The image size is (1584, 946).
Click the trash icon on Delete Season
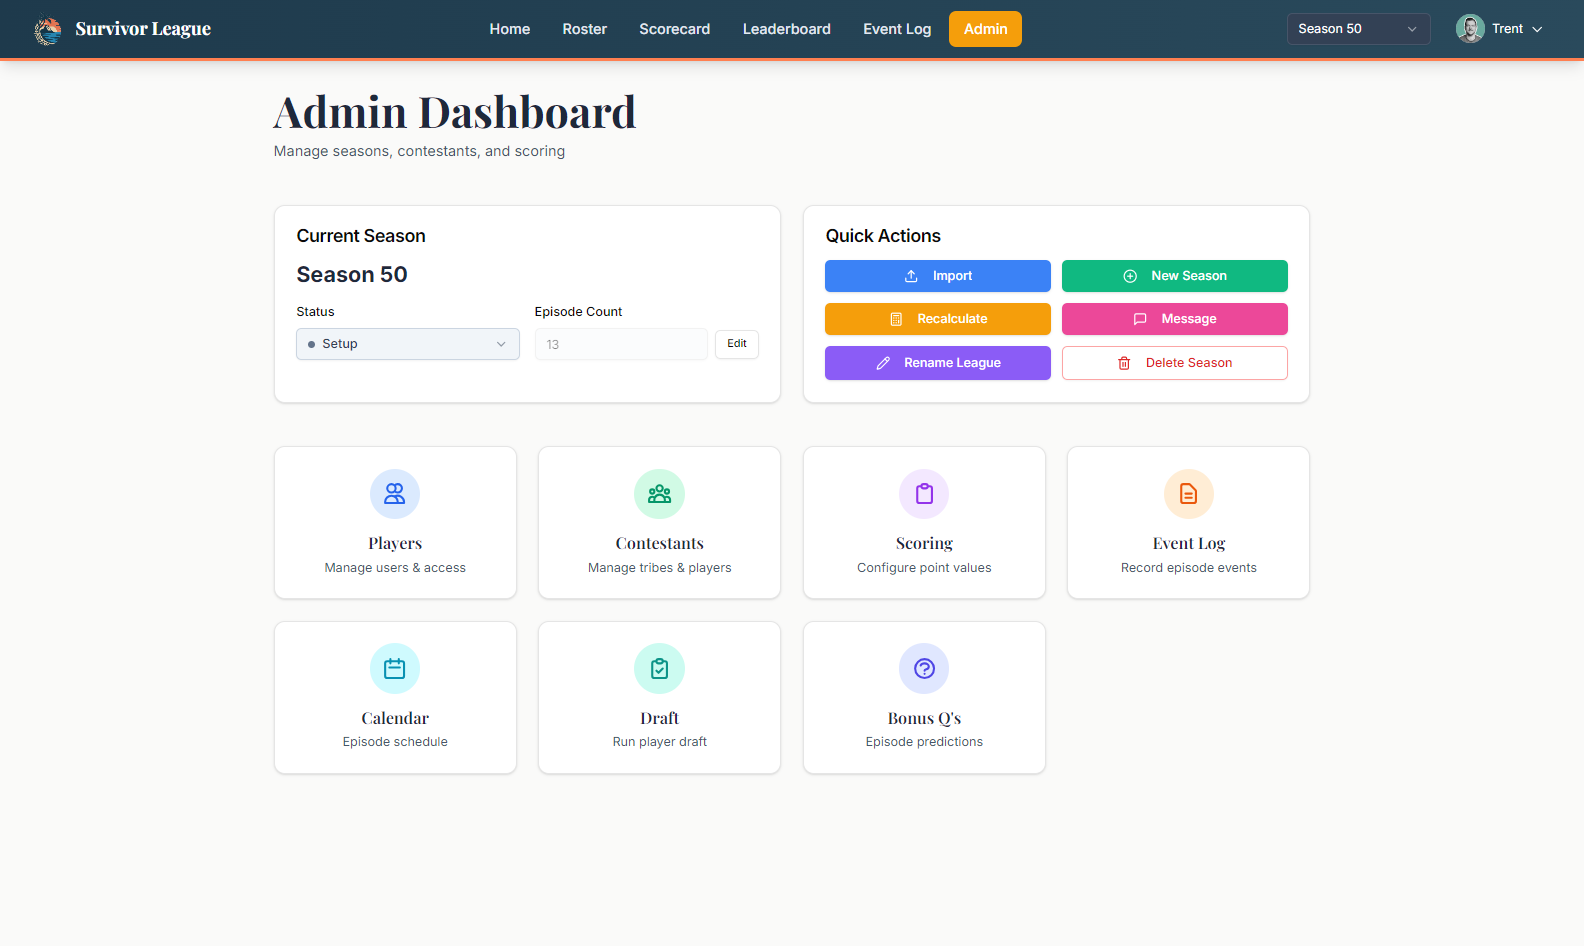(1124, 363)
